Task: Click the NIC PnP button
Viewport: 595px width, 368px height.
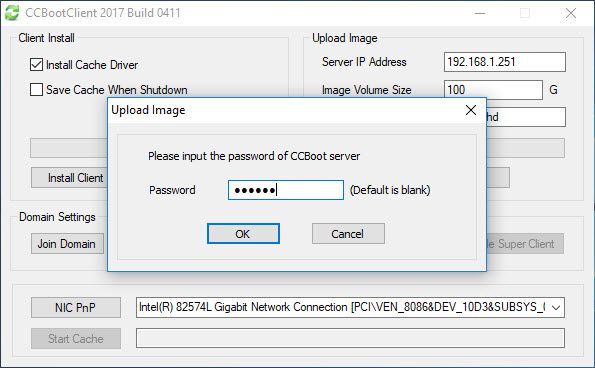Action: pos(76,307)
